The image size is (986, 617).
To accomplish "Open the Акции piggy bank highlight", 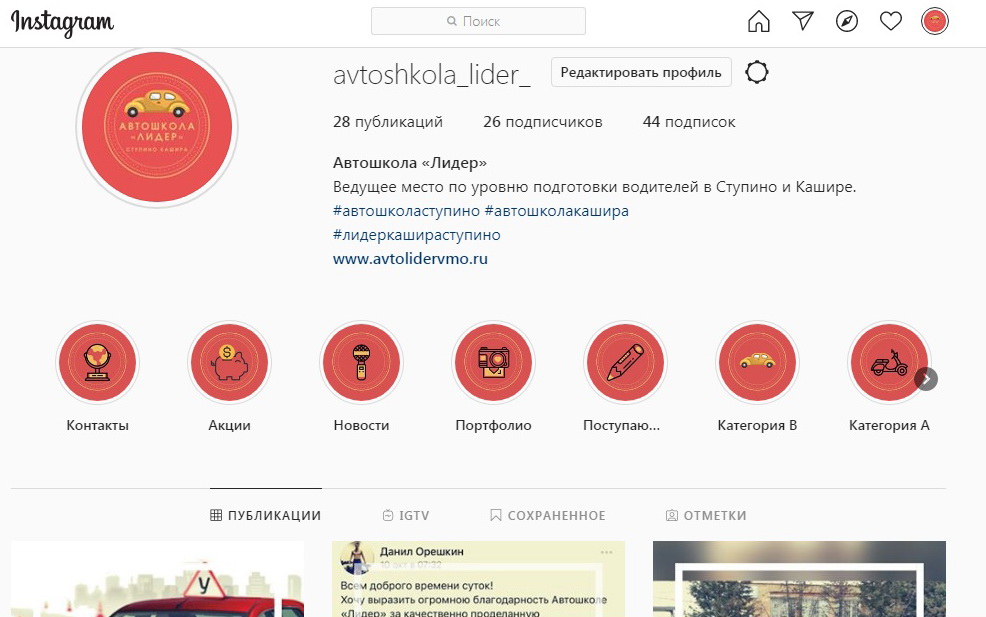I will pyautogui.click(x=230, y=362).
